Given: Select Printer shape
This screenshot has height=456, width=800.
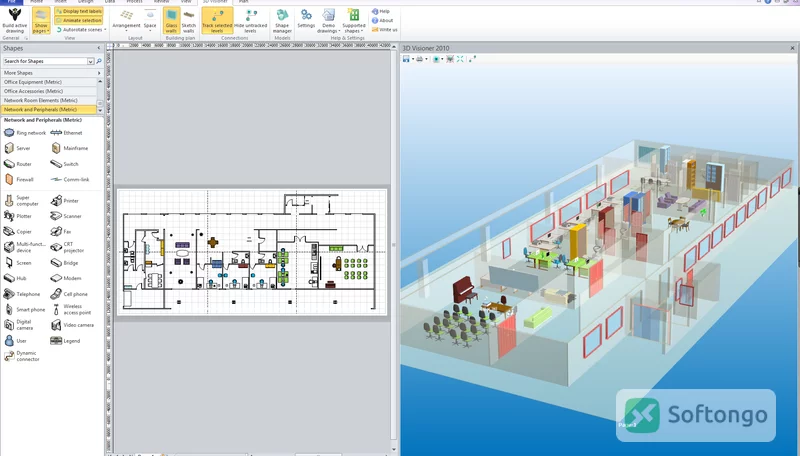Looking at the screenshot, I should [65, 200].
